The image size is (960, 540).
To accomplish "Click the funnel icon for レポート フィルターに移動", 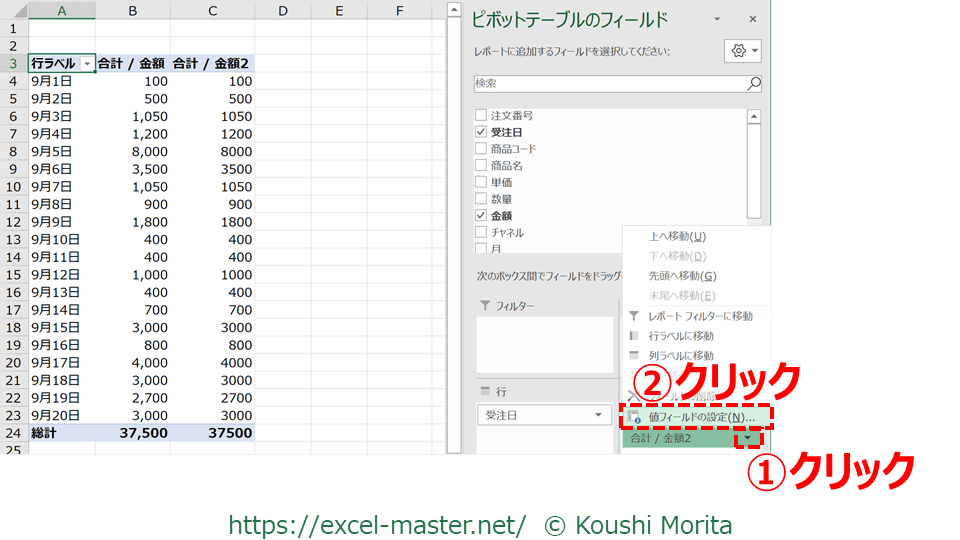I will [633, 316].
